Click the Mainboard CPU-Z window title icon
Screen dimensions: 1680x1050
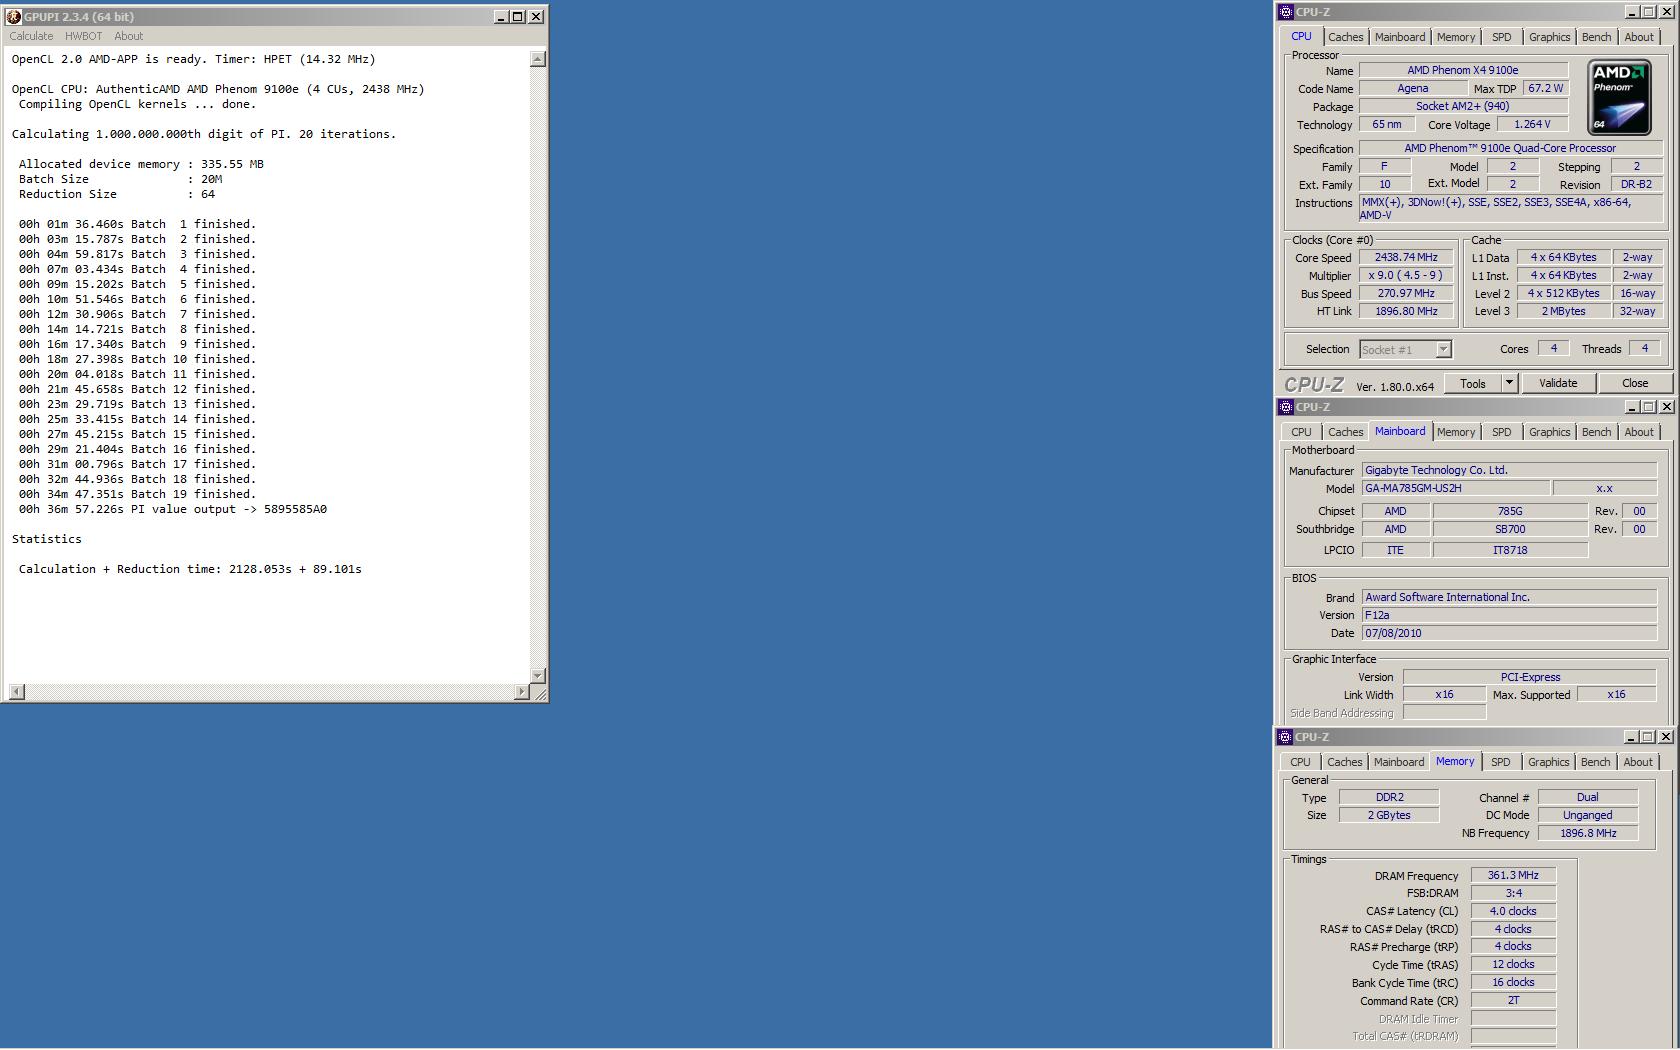point(1286,407)
